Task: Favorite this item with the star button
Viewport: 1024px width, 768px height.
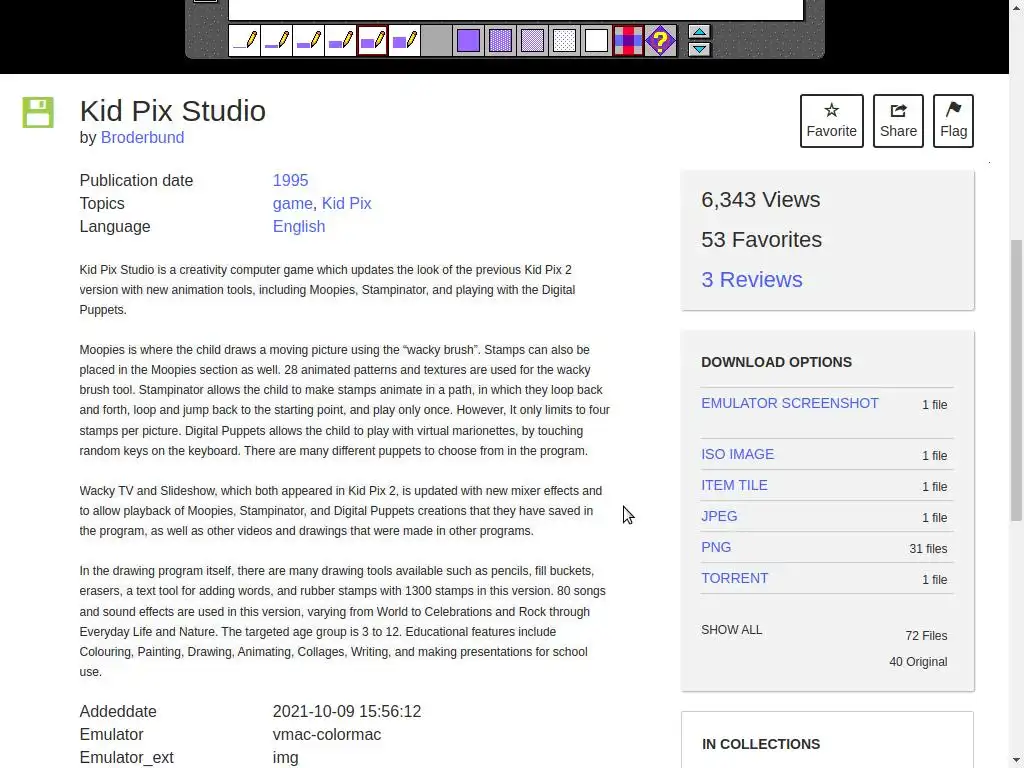Action: pos(831,121)
